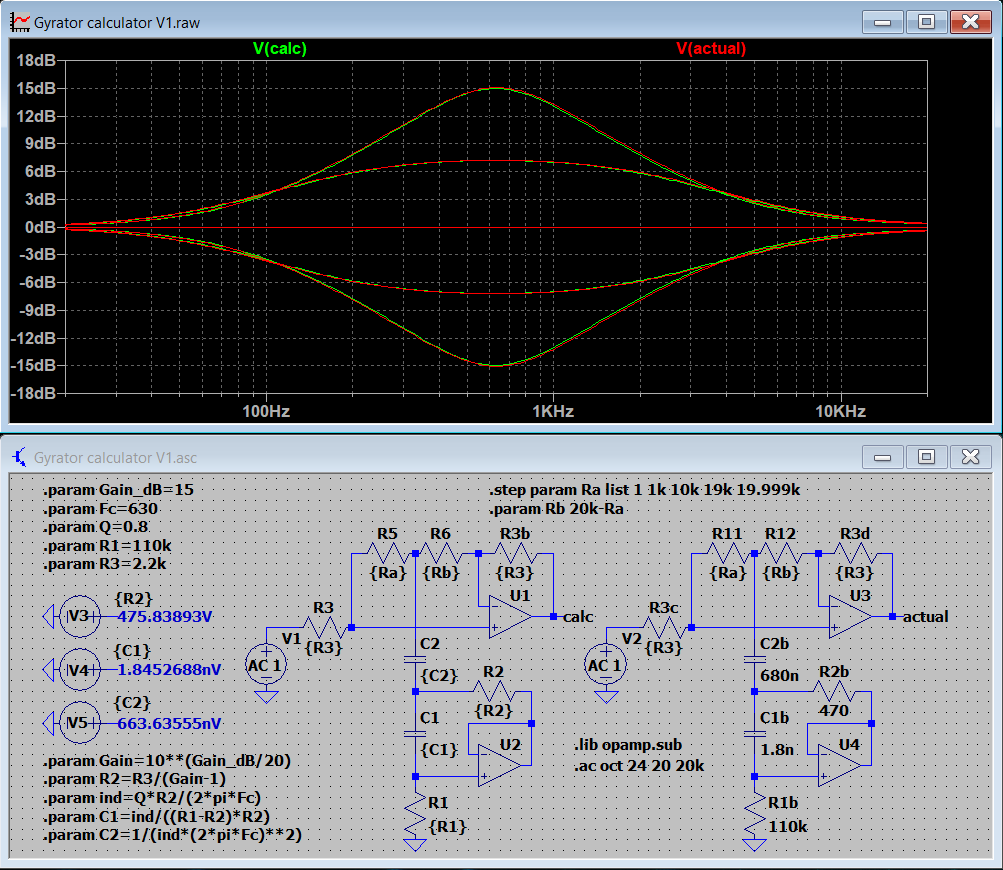The image size is (1003, 870).
Task: Click voltage source V4 symbol
Action: [x=79, y=670]
